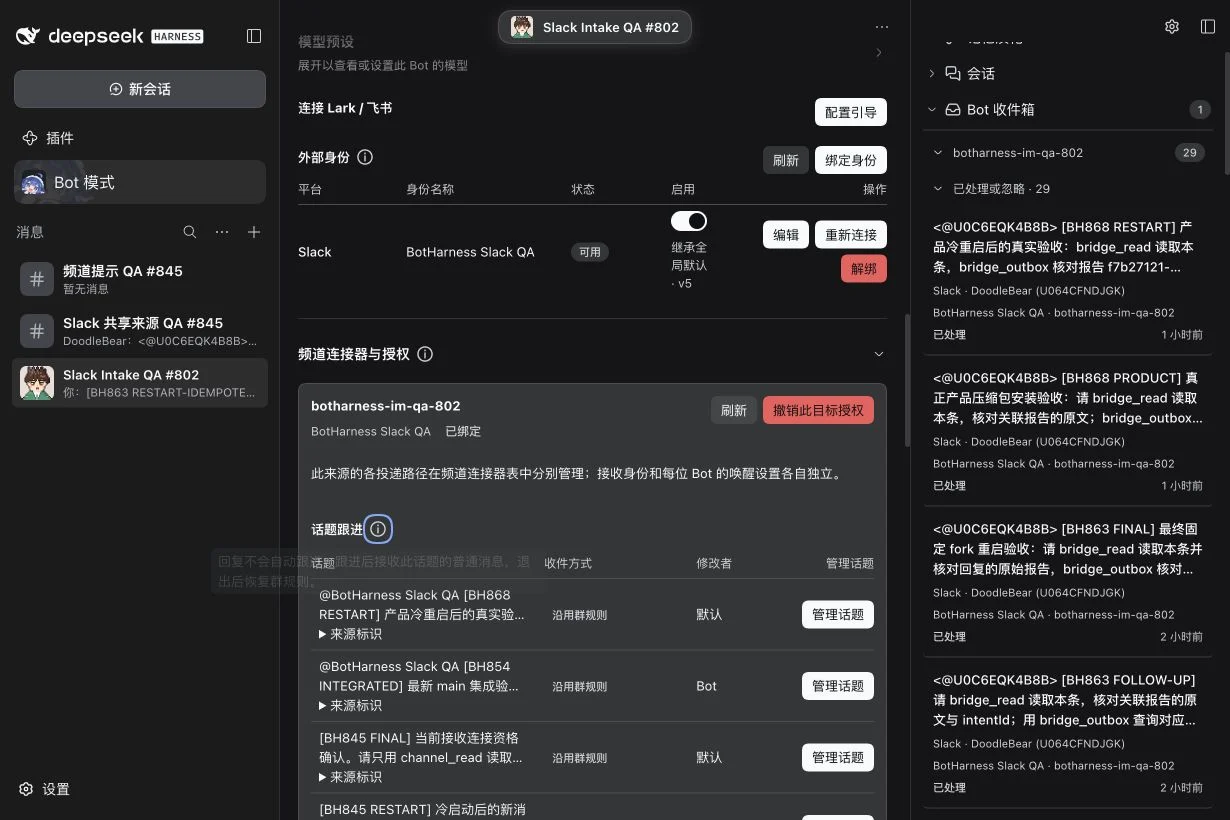The image size is (1230, 820).
Task: Open Slack 共享来源 QA #845 channel
Action: click(140, 331)
